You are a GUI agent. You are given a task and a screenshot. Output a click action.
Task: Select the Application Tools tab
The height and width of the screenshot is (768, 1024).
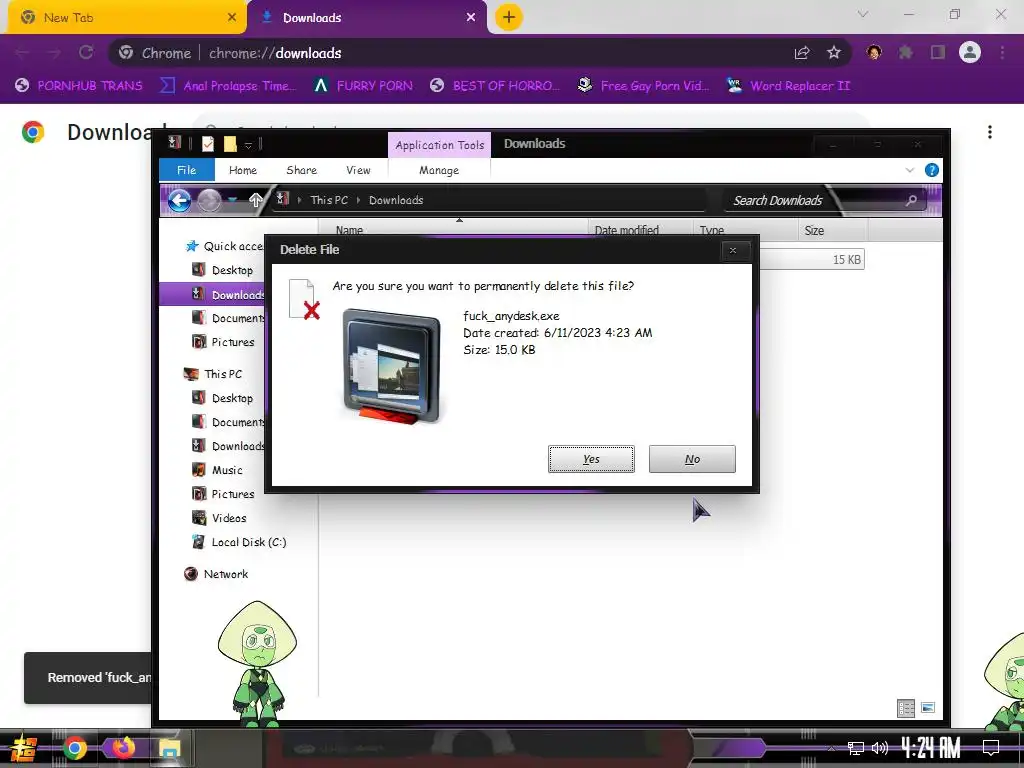coord(440,145)
